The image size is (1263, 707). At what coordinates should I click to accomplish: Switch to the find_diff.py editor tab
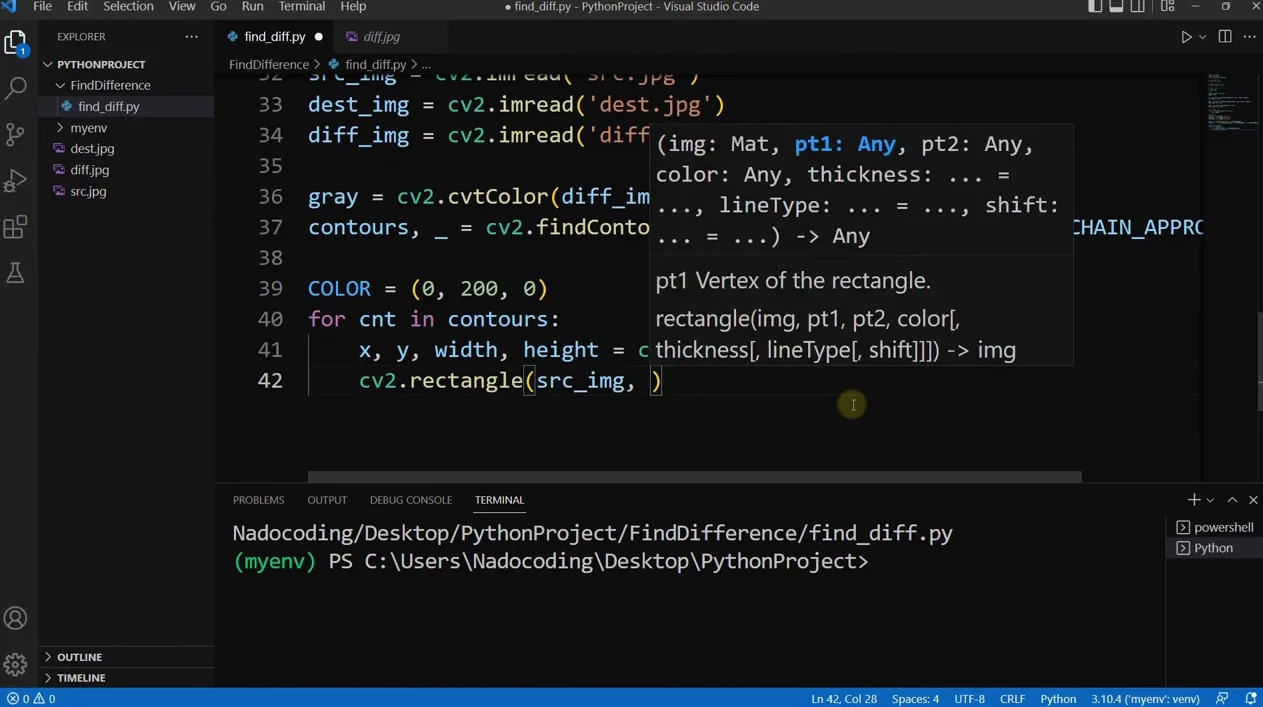[x=275, y=37]
